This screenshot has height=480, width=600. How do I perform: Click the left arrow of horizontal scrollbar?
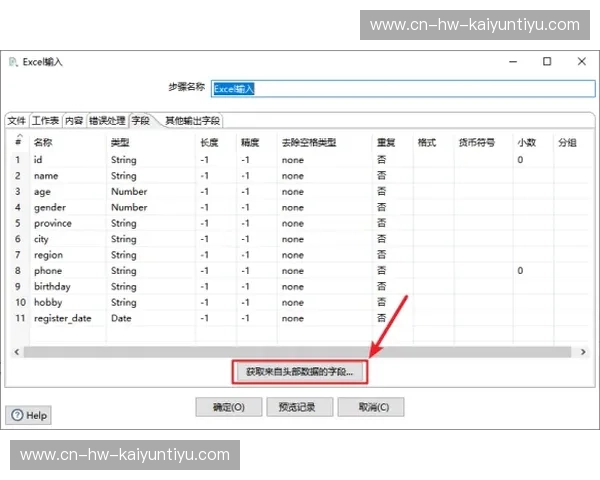point(17,352)
